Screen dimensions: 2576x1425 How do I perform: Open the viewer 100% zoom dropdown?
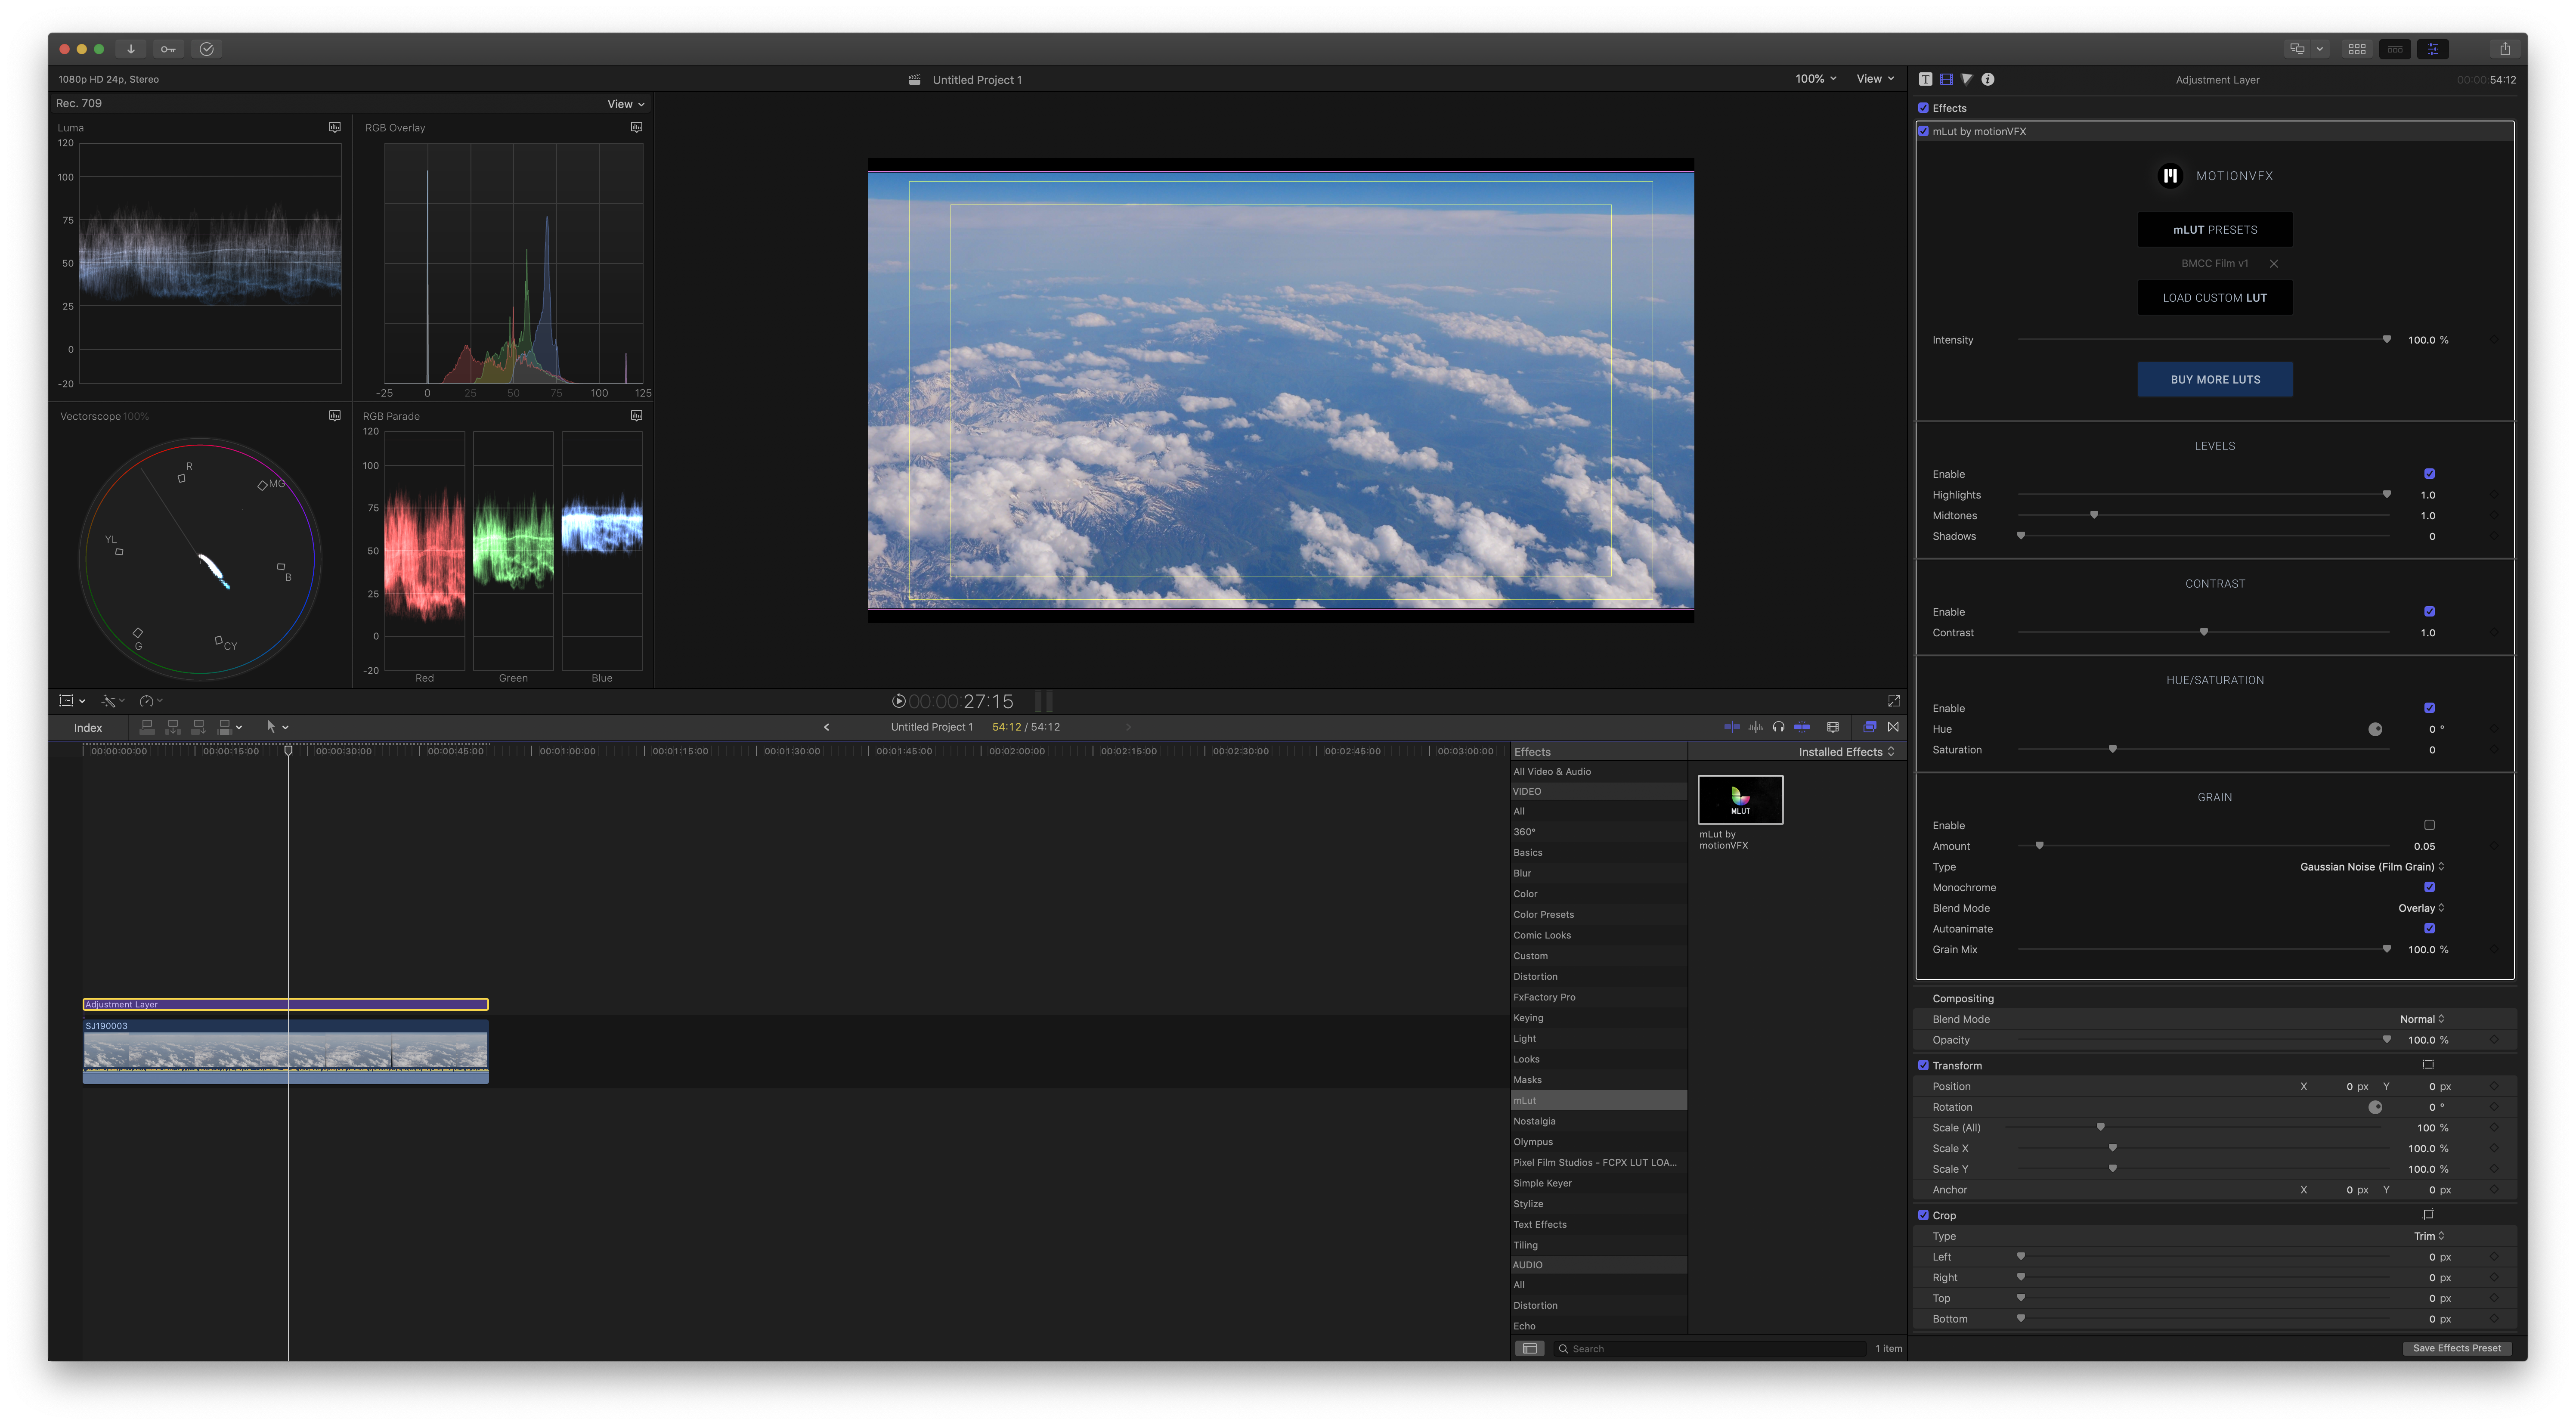[1815, 79]
